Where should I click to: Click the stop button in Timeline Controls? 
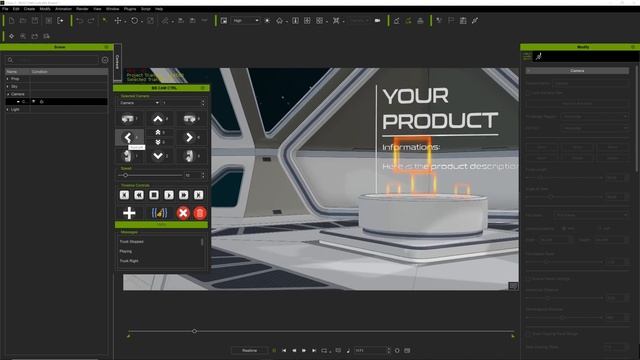coord(154,195)
